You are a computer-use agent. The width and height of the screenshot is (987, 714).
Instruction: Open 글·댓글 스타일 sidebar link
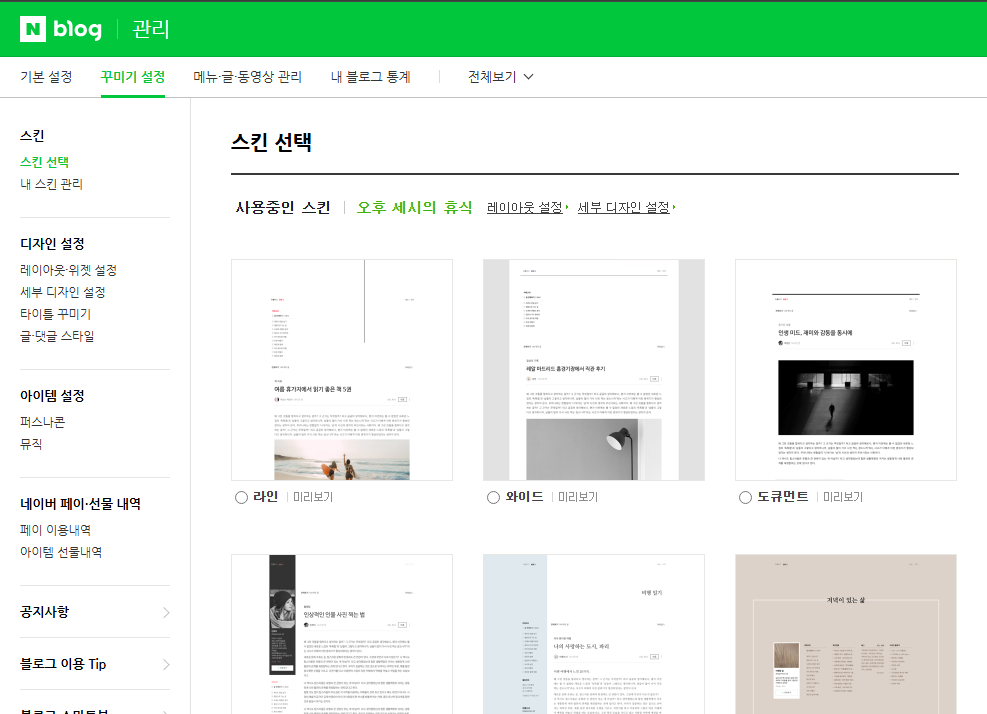(57, 336)
